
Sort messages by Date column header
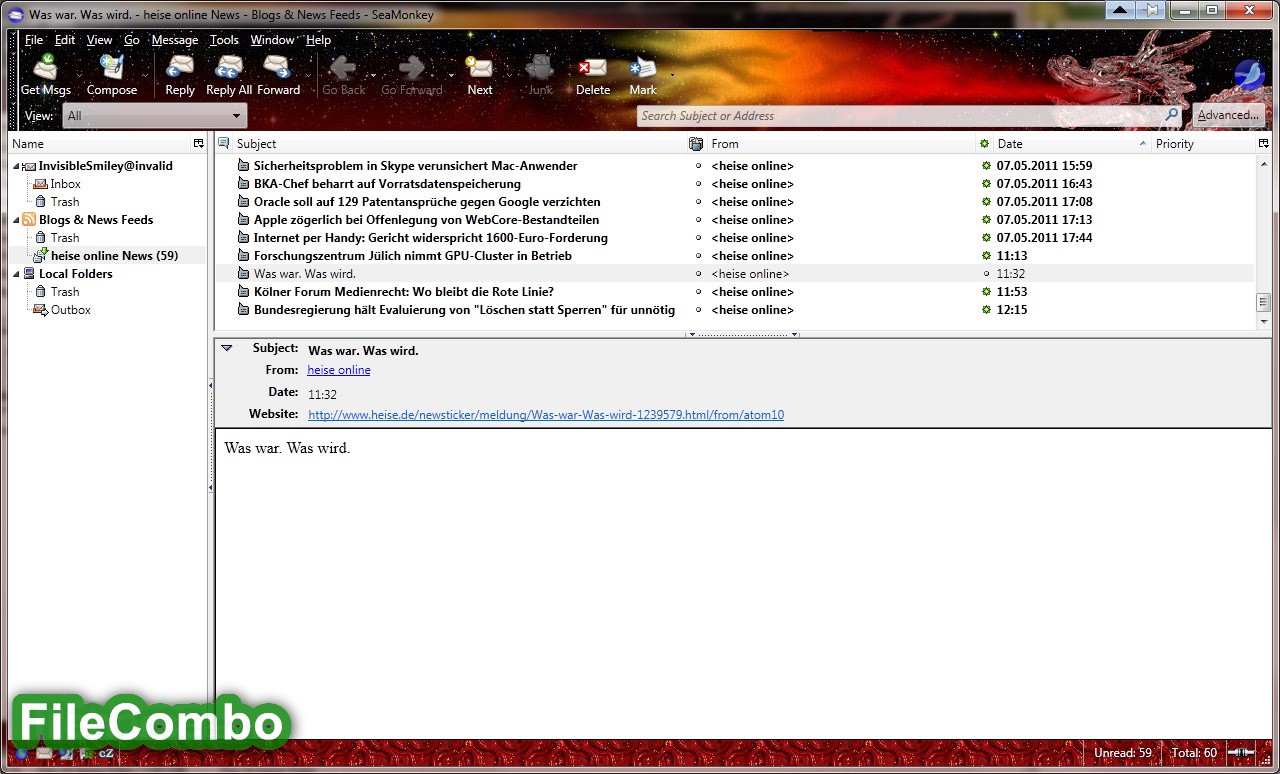click(x=1071, y=143)
